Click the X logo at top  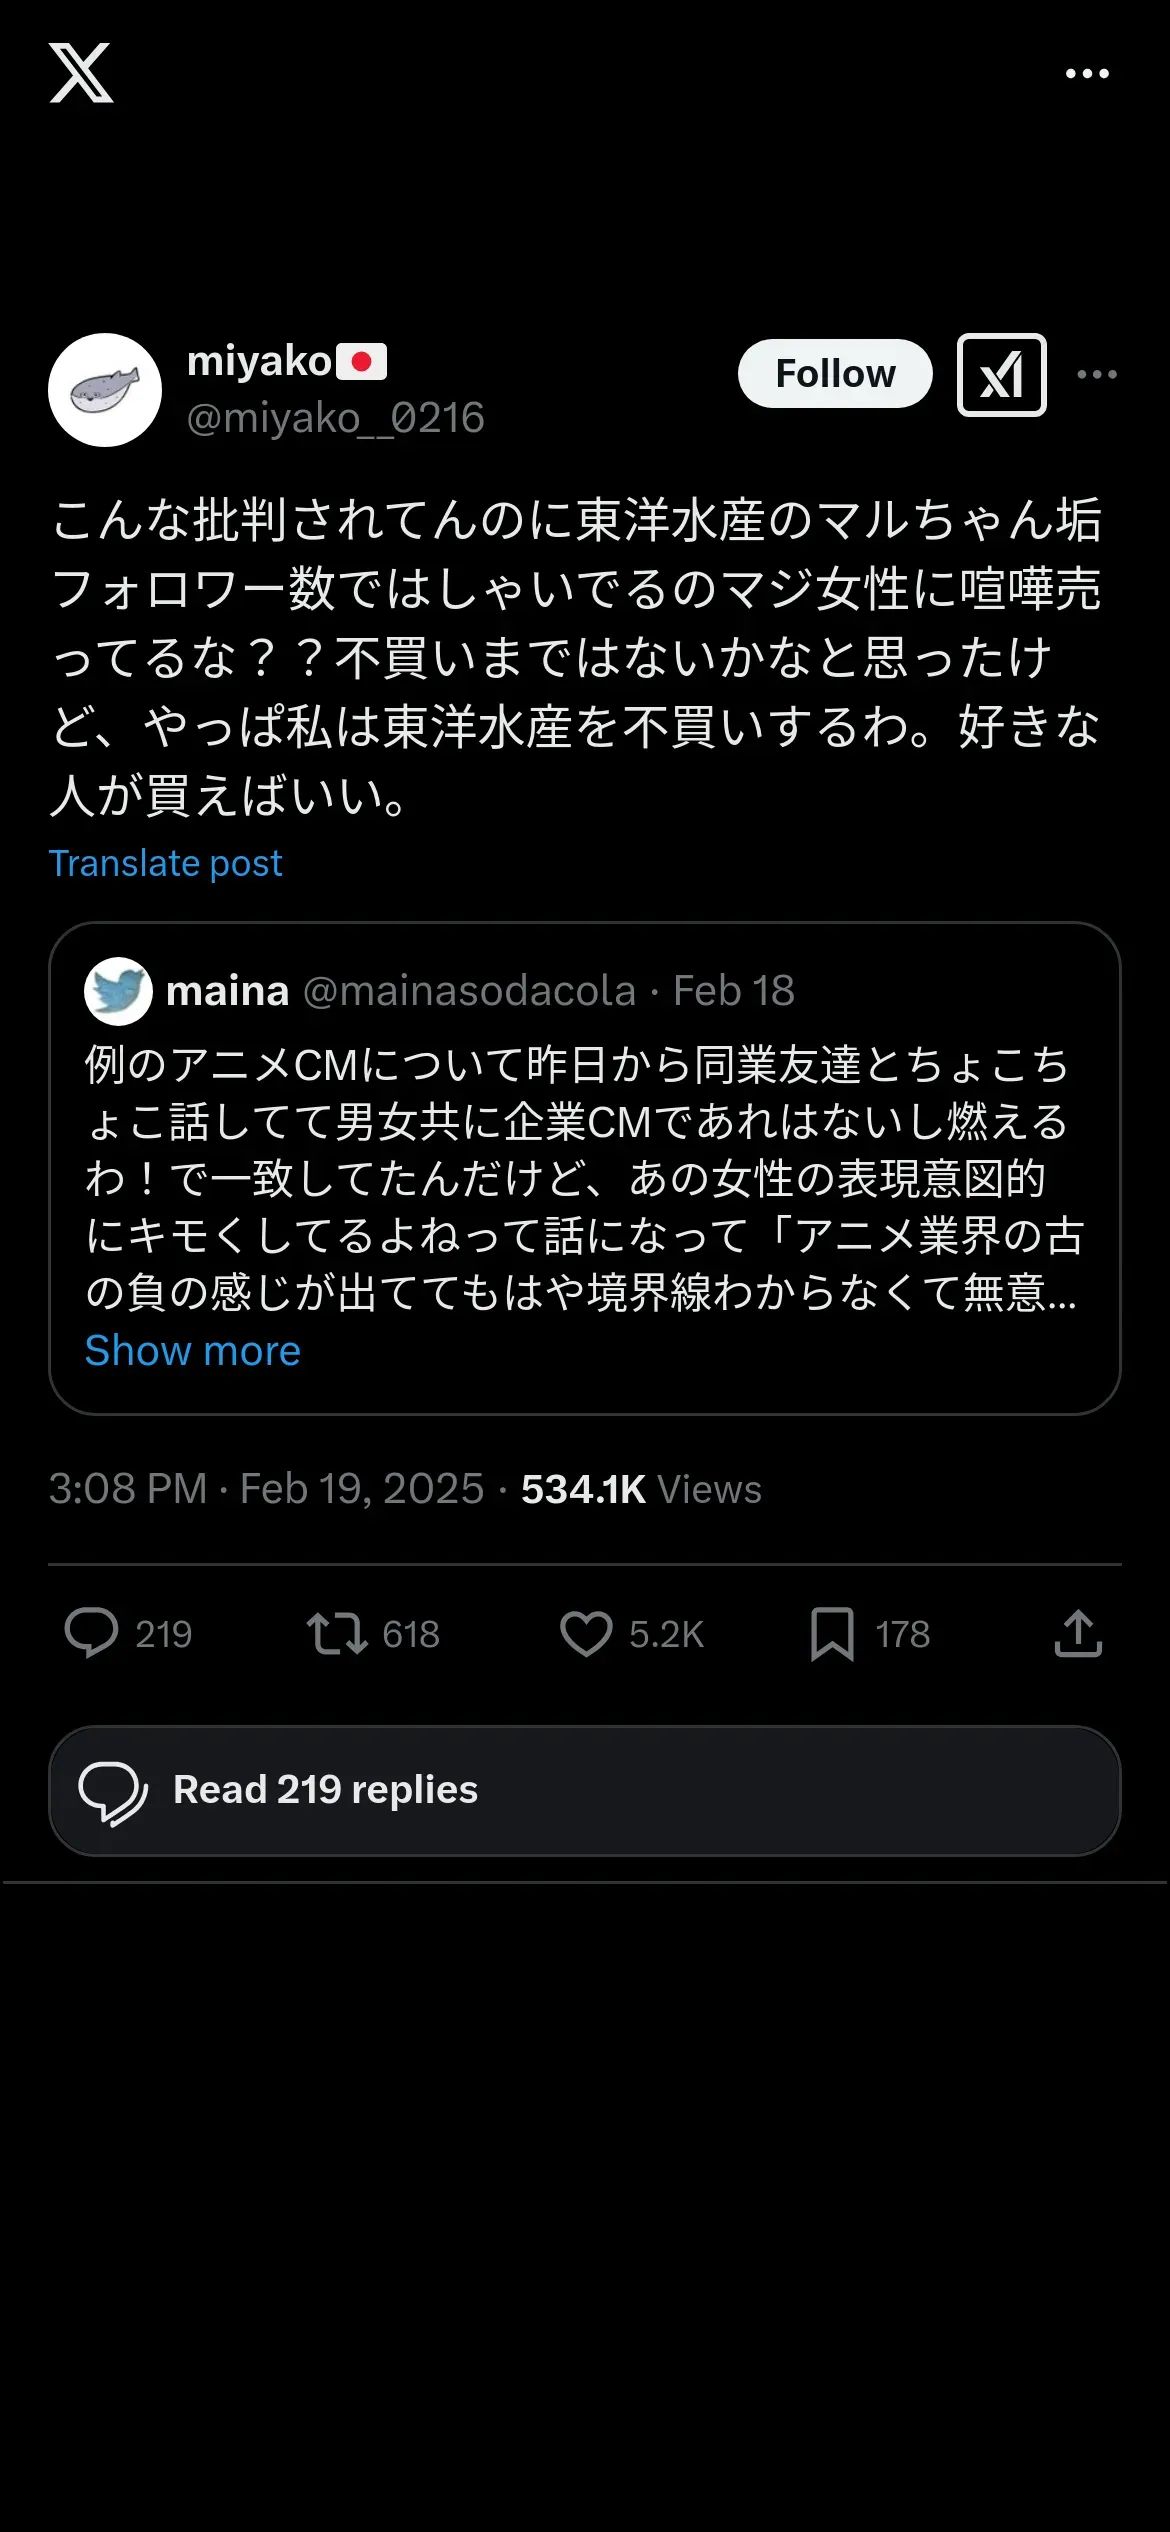pyautogui.click(x=81, y=73)
